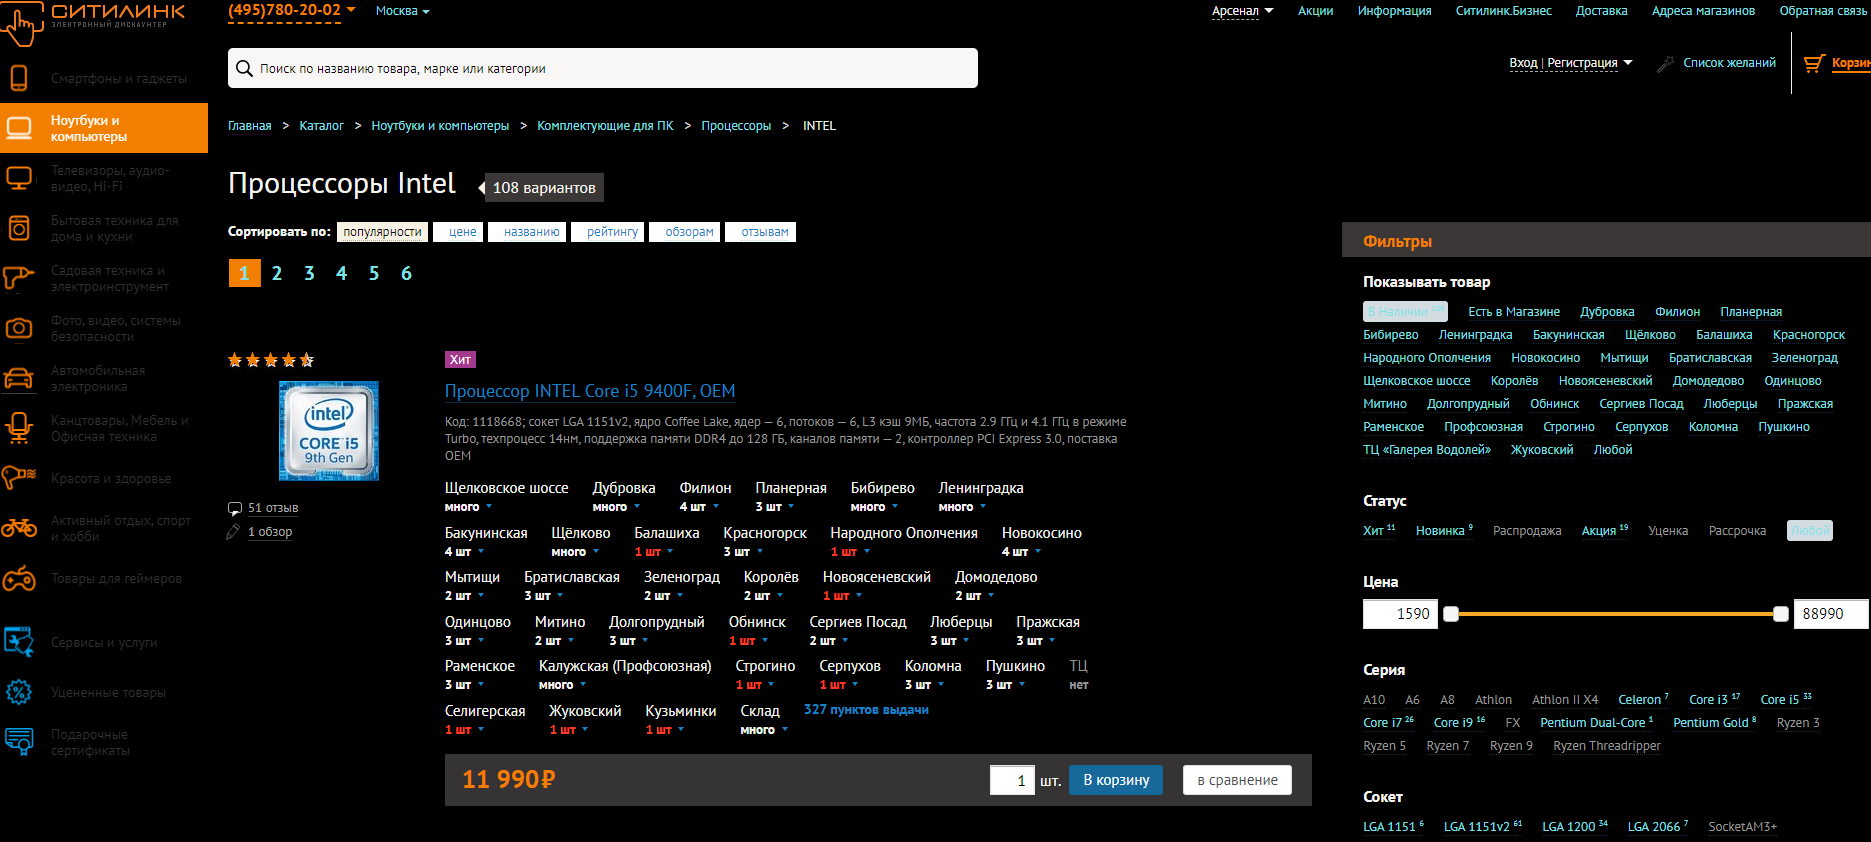Click the minimum price slider handle

(x=1451, y=614)
